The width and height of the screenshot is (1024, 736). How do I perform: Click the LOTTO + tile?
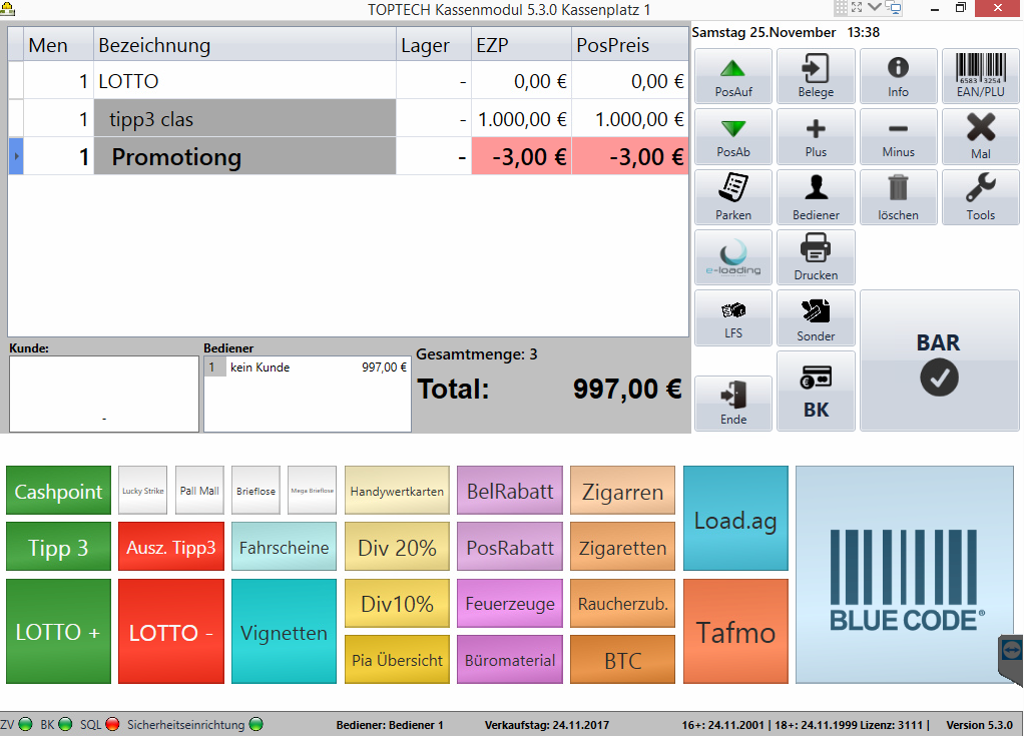59,632
